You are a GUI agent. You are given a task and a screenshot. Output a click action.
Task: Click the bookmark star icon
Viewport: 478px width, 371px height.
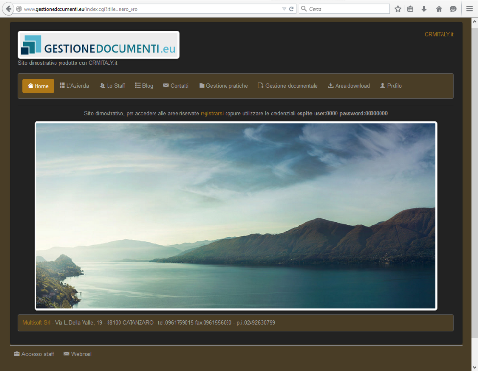point(398,9)
